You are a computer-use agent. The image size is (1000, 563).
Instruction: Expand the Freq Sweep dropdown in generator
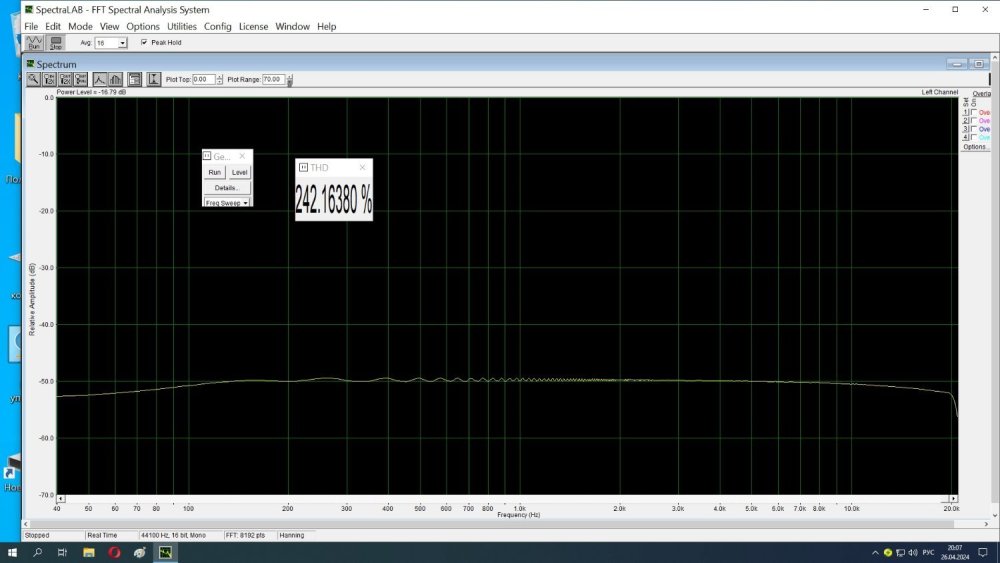(246, 203)
